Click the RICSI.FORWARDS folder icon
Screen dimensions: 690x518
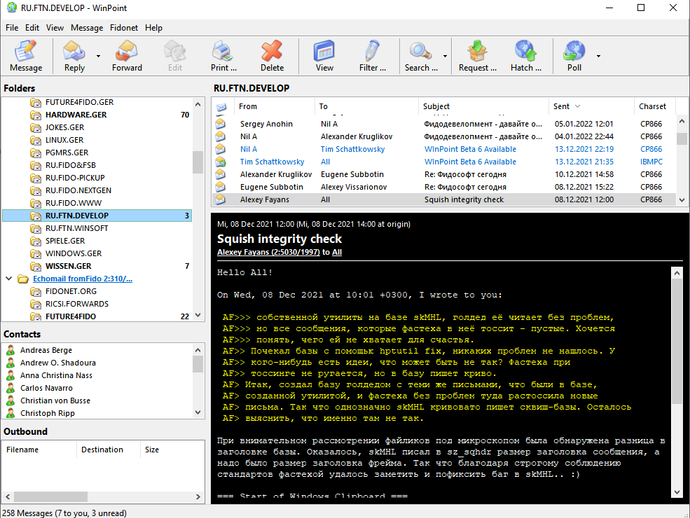(x=36, y=304)
